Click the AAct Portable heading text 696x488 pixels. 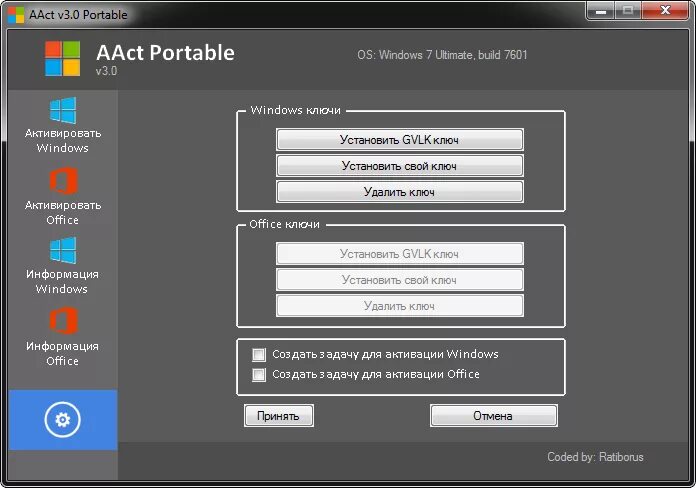165,53
